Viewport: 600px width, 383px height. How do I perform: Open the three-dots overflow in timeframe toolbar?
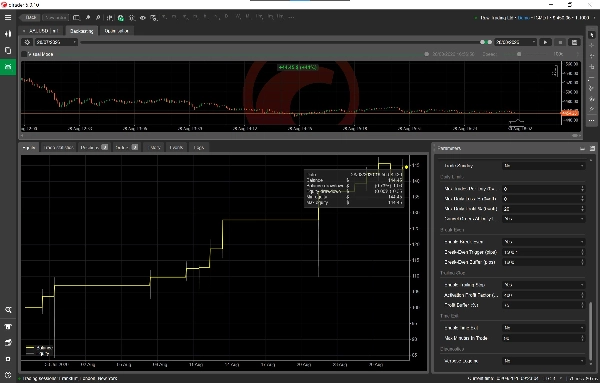point(291,17)
